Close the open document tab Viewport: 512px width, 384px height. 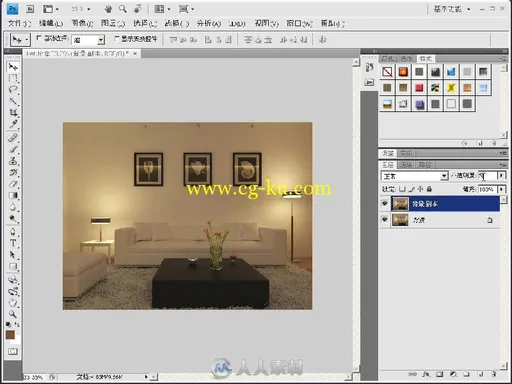coord(135,53)
